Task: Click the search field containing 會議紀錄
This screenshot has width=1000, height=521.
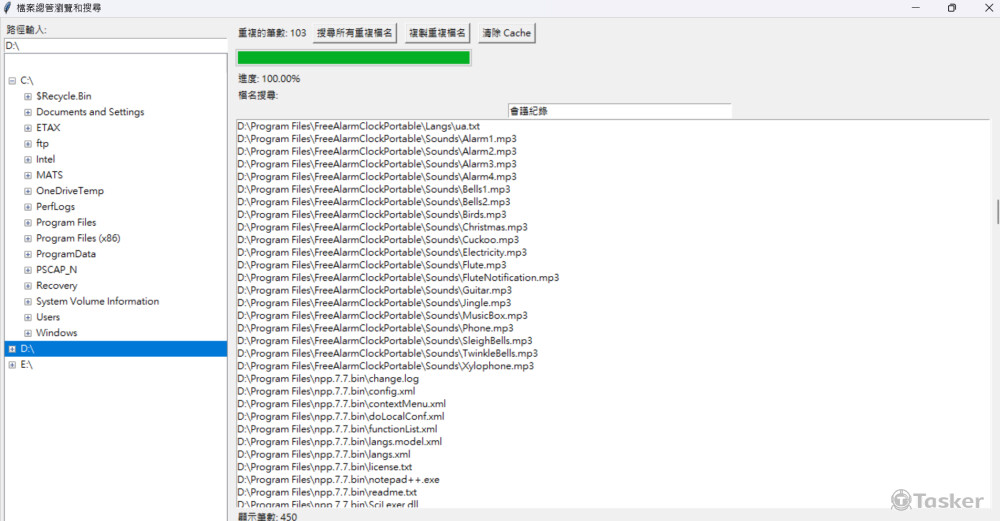Action: click(x=619, y=111)
